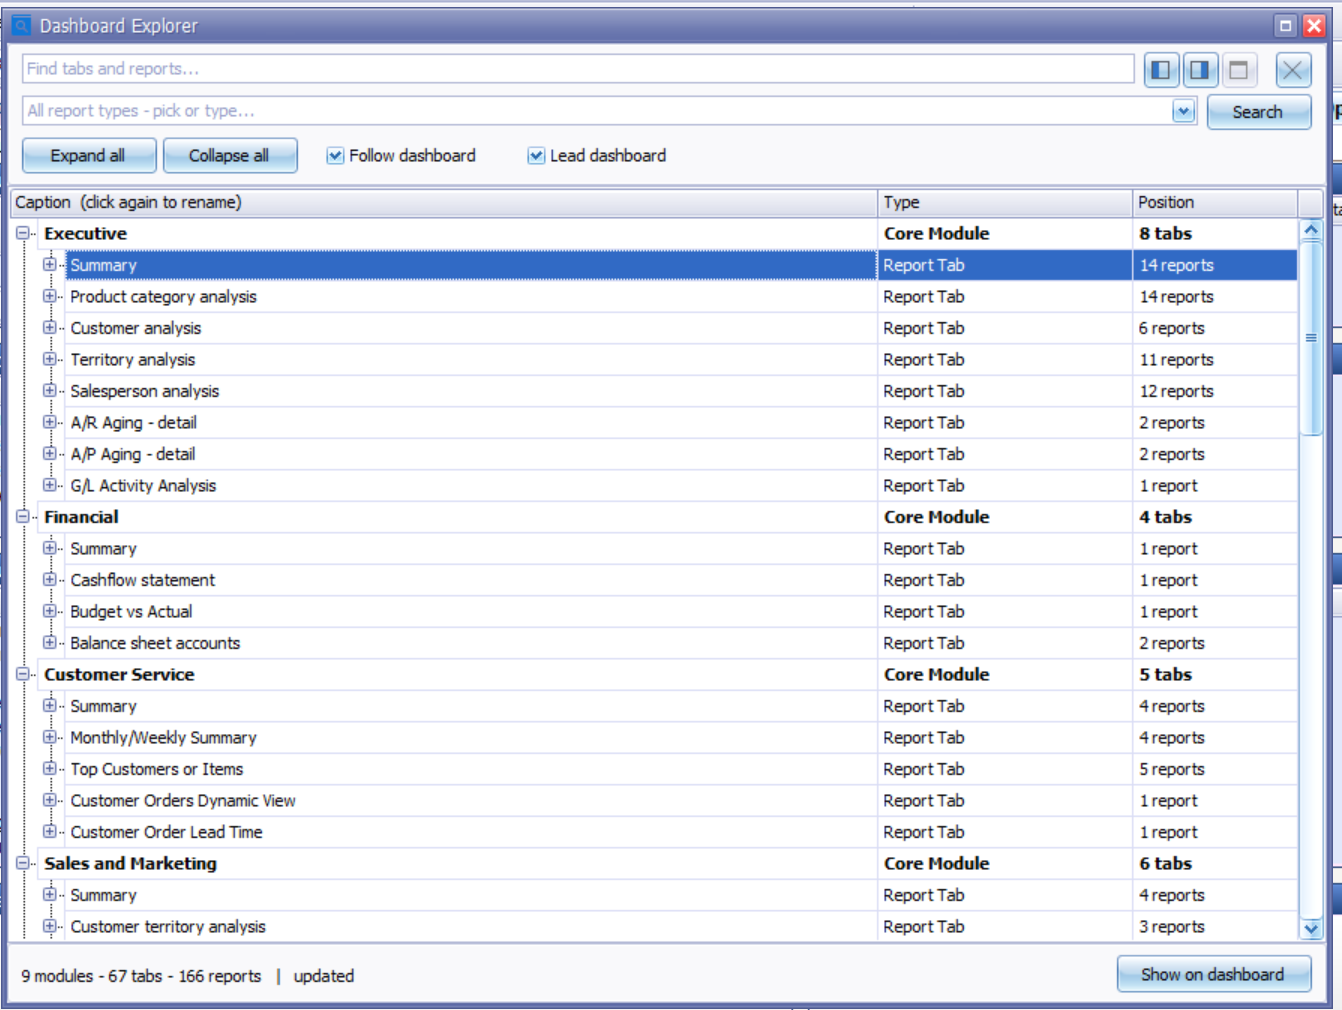The height and width of the screenshot is (1010, 1342).
Task: Click the scrollbar down arrow
Action: click(1311, 929)
